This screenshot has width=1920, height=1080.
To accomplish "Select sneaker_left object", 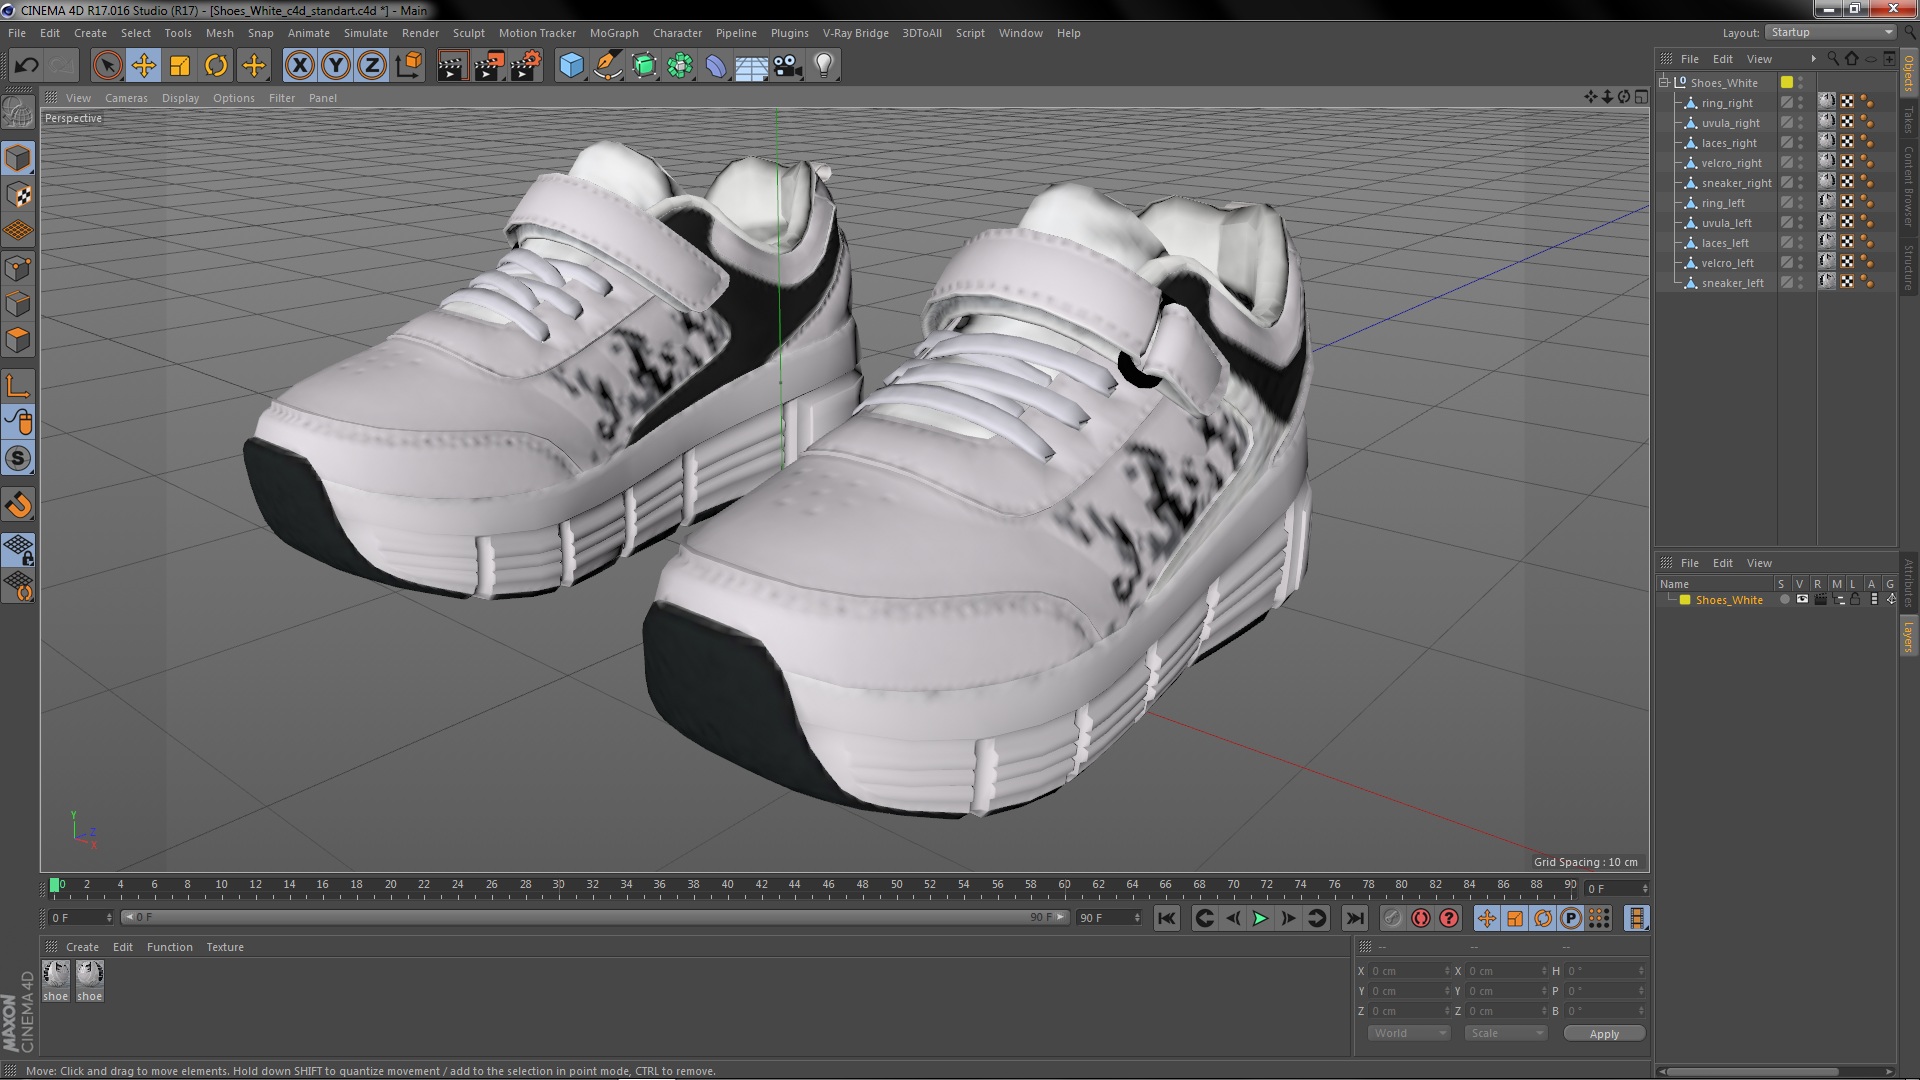I will (x=1732, y=283).
